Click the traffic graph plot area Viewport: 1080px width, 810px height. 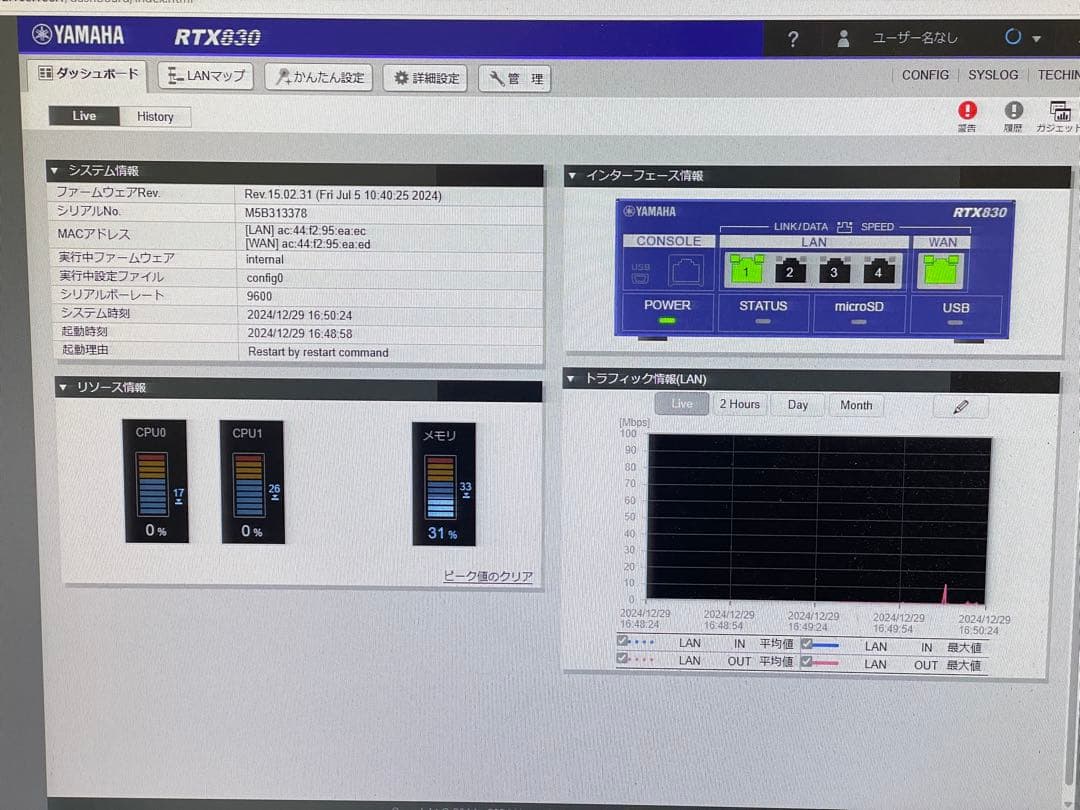pyautogui.click(x=818, y=518)
